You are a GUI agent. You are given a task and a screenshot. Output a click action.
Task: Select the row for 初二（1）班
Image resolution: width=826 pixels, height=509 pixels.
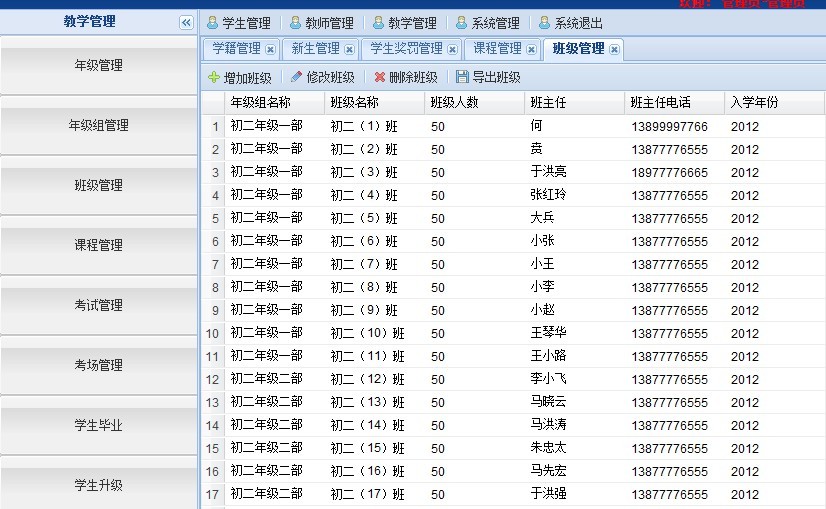pos(514,126)
